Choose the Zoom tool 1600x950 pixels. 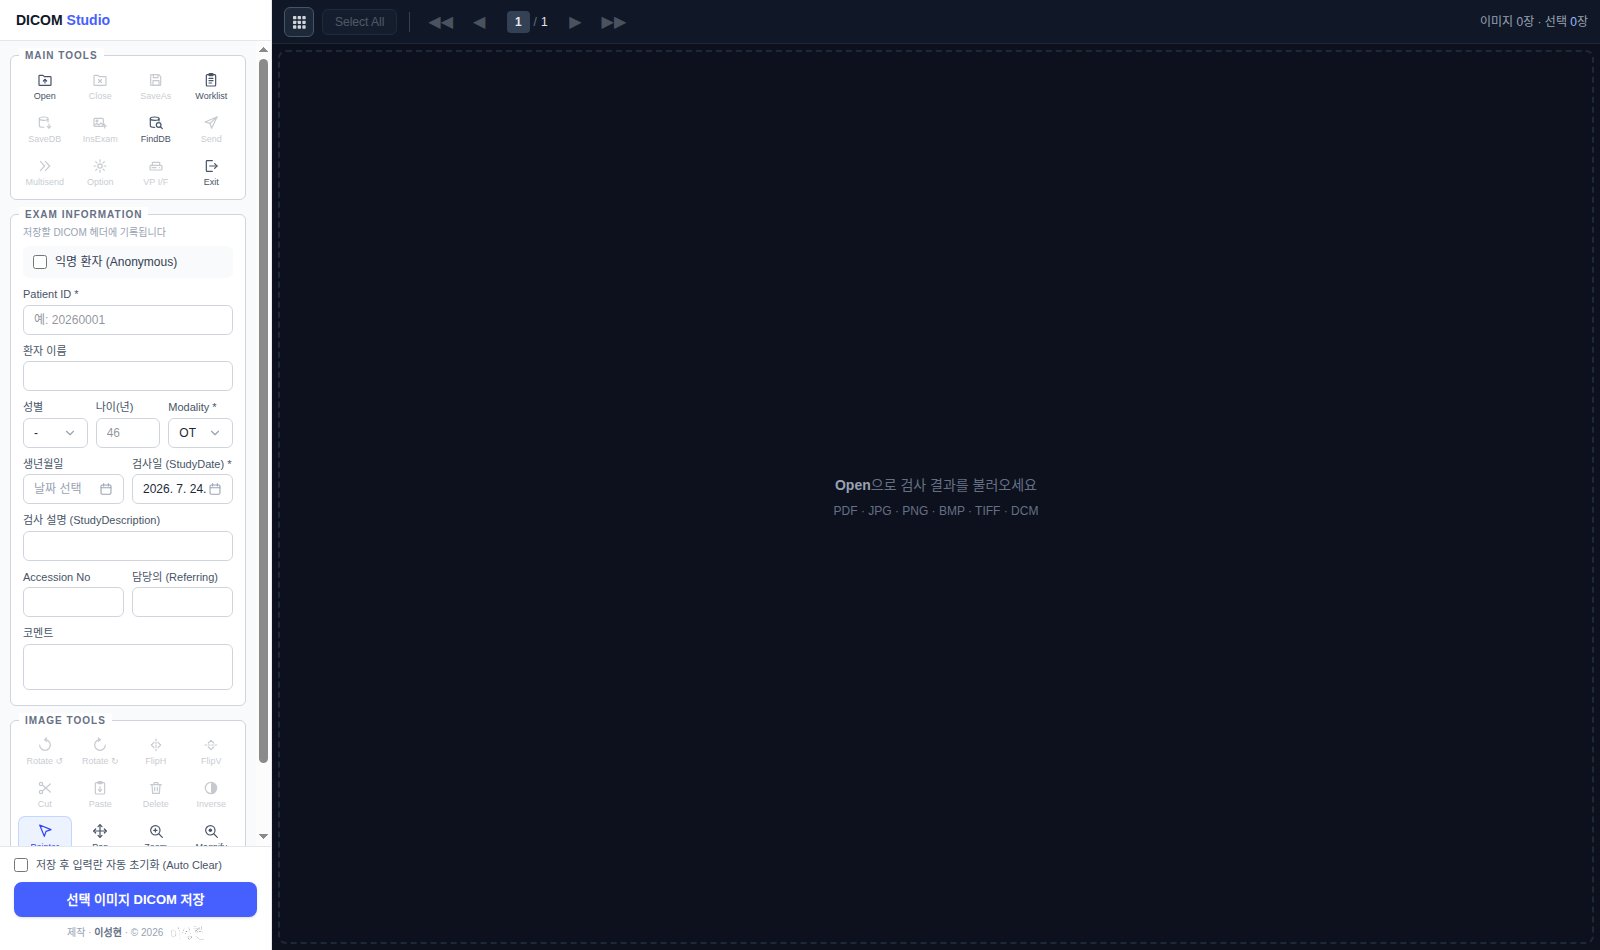156,832
